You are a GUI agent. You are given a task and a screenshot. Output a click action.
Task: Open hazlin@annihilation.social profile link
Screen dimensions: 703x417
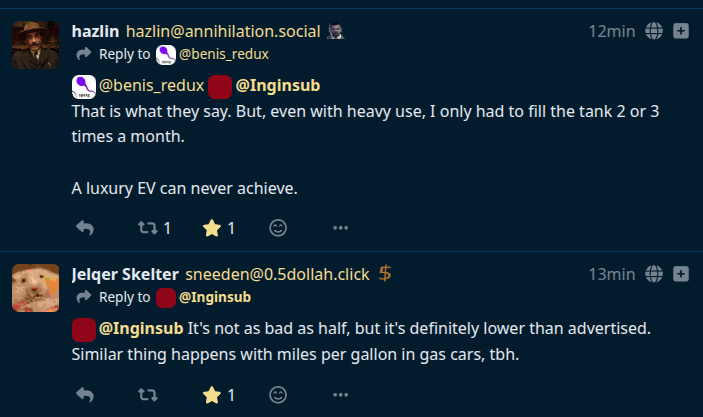tap(222, 31)
